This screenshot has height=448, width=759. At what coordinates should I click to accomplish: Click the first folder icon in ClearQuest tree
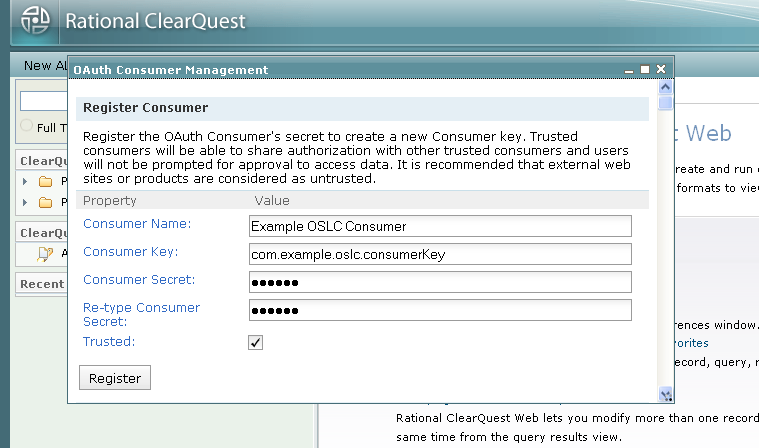pos(46,181)
